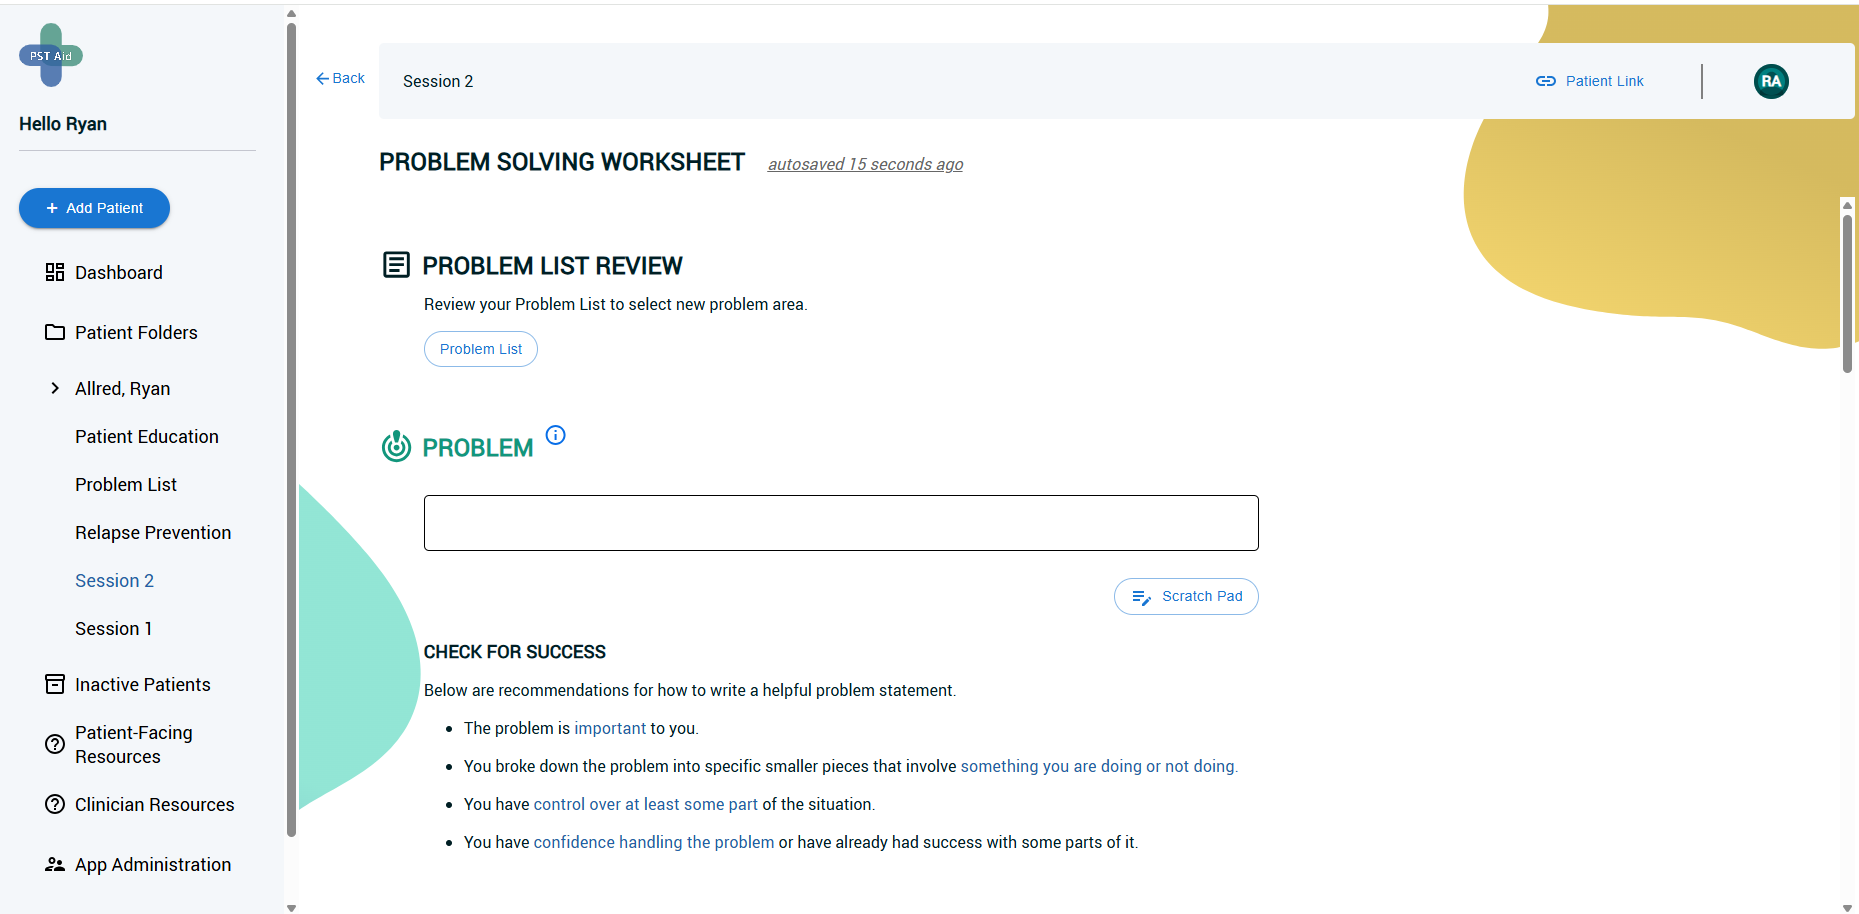Collapse the Allred, Ryan patient folder
The image size is (1859, 914).
coord(55,388)
